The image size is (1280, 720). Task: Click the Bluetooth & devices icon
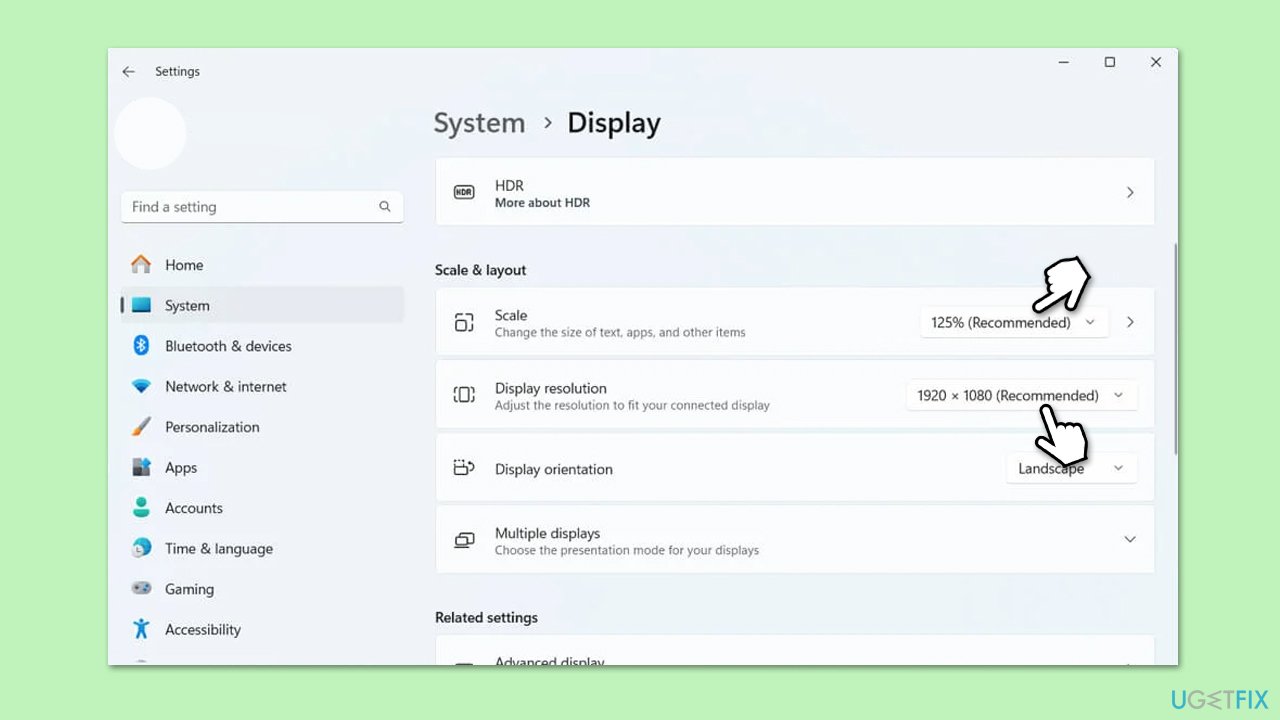(x=141, y=346)
